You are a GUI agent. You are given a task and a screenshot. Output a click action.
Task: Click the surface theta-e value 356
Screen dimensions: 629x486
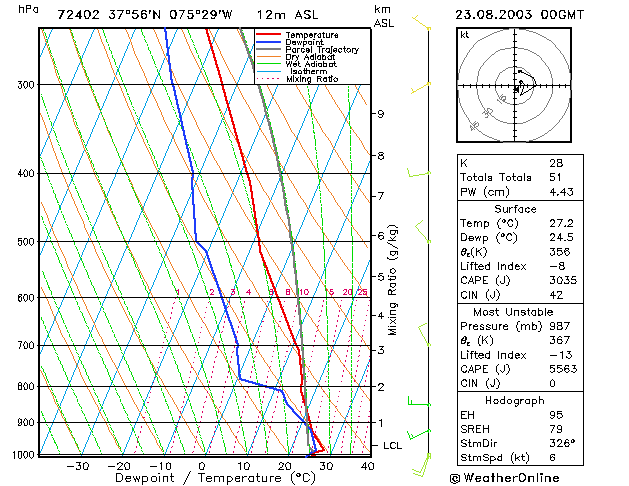click(x=560, y=252)
